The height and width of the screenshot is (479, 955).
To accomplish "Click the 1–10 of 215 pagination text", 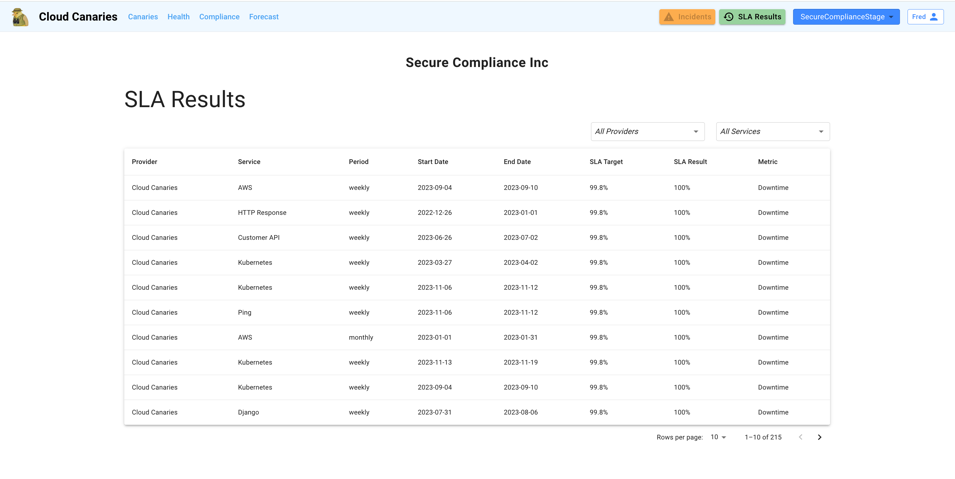I will (x=763, y=437).
